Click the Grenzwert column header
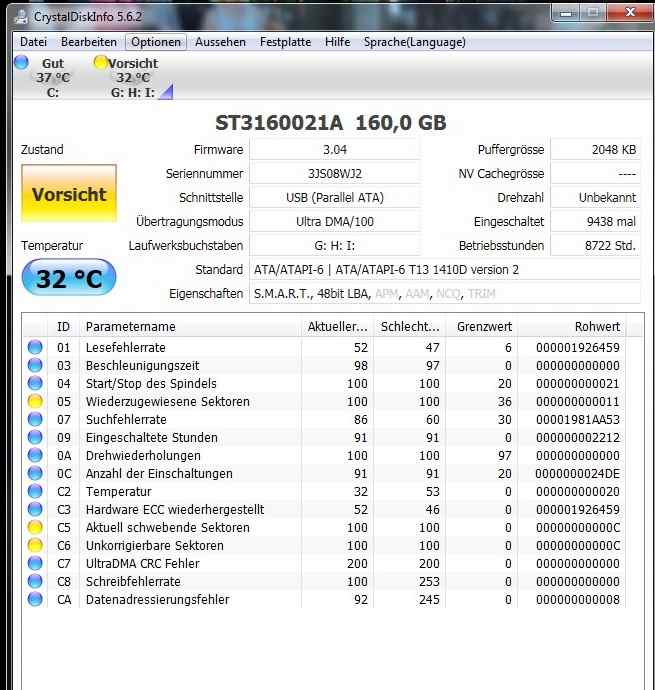 coord(482,327)
